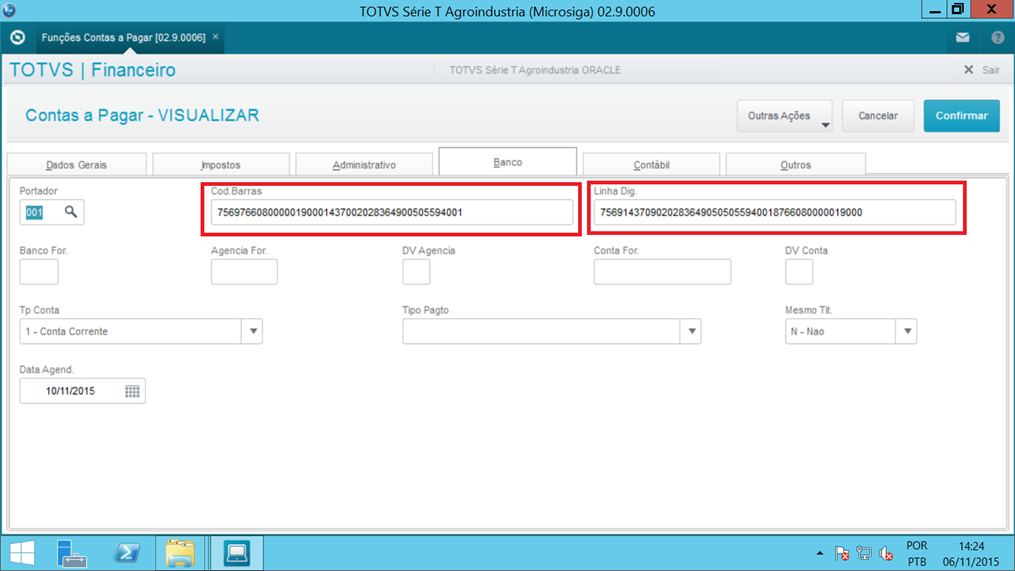Expand the Outras Ações menu button
The width and height of the screenshot is (1015, 571).
pyautogui.click(x=785, y=116)
